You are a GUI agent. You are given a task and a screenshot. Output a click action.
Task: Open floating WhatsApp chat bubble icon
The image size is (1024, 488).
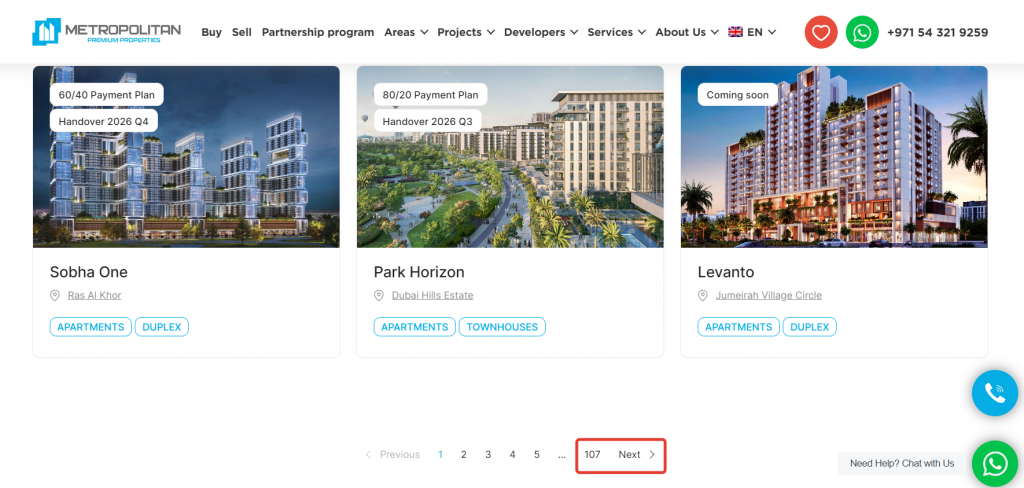994,463
